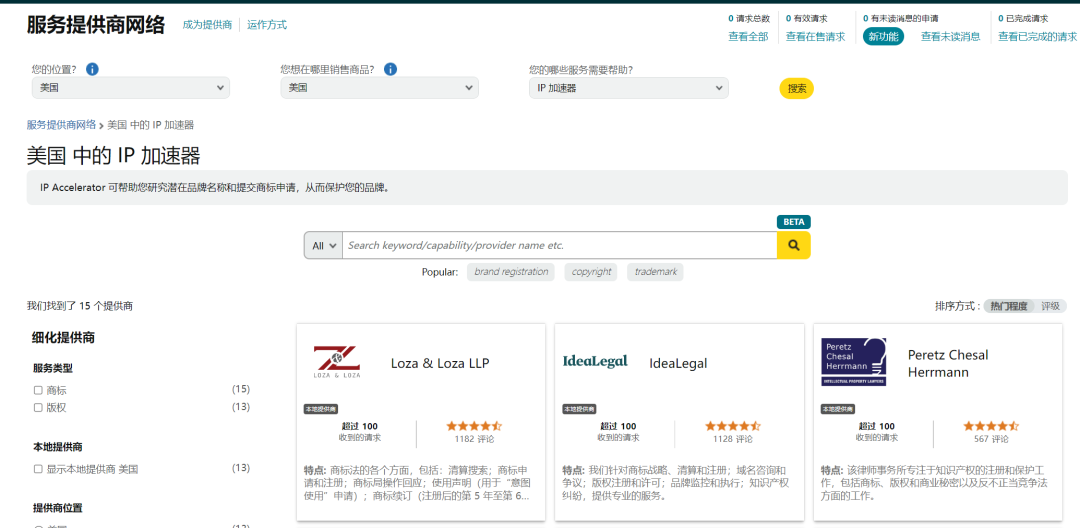Viewport: 1080px width, 528px height.
Task: Click the brand registration popular tag
Action: [511, 272]
